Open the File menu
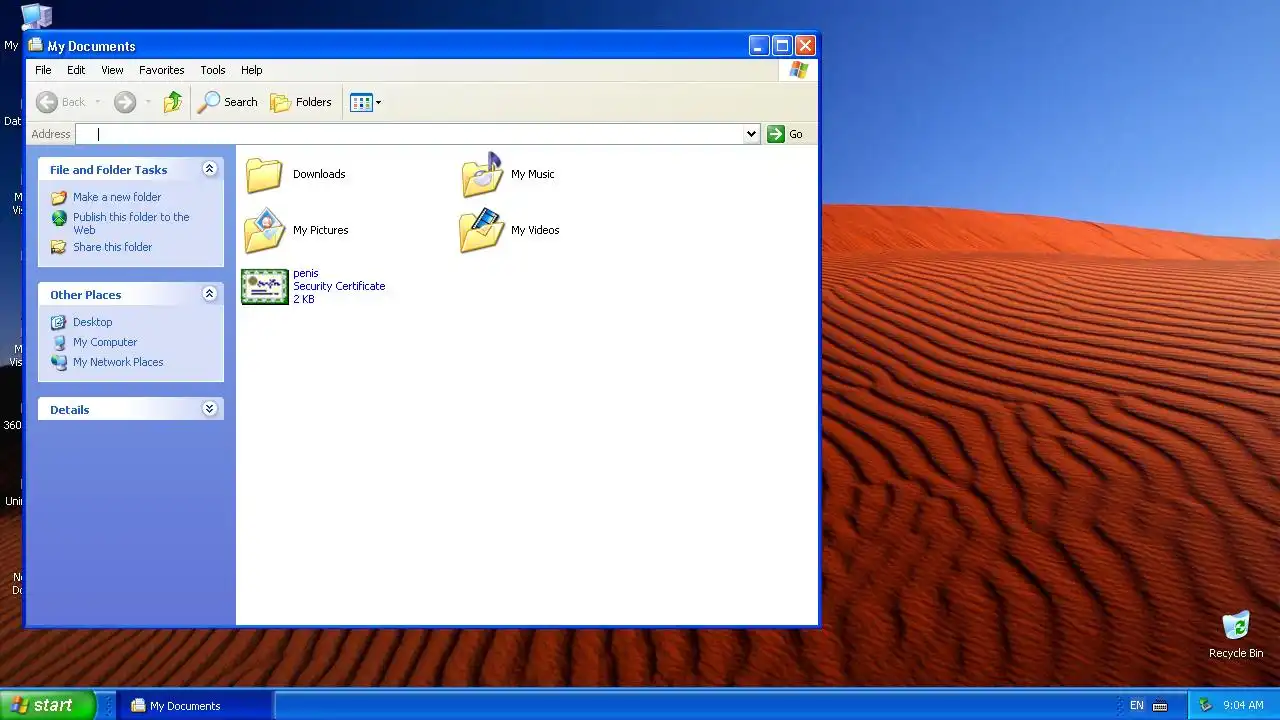The width and height of the screenshot is (1280, 720). pos(43,70)
